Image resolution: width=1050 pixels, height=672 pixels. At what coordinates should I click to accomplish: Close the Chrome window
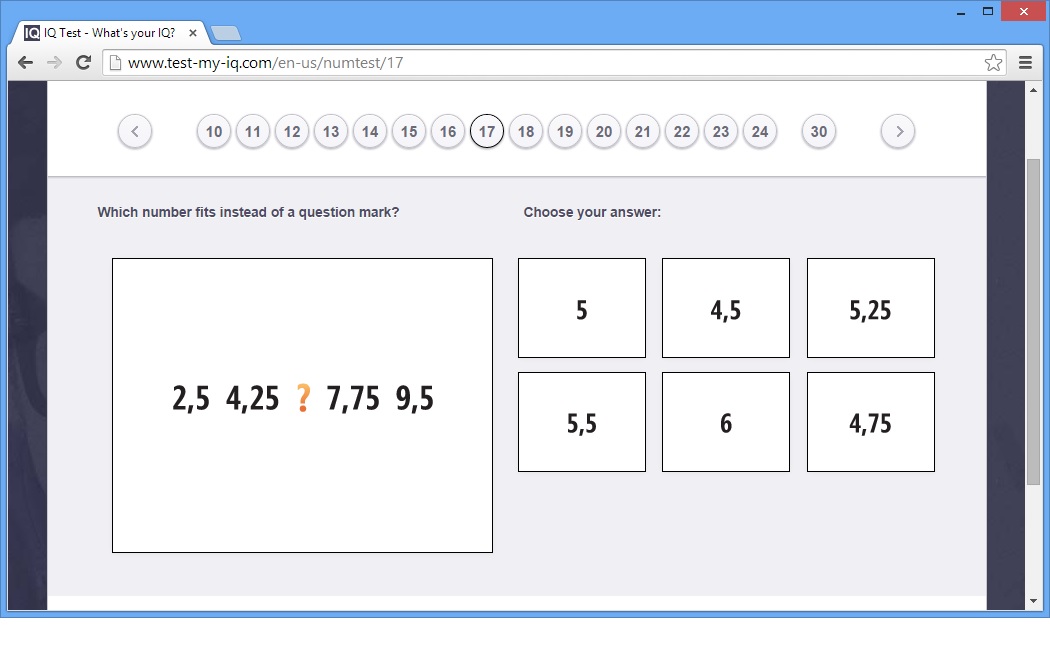click(1023, 11)
